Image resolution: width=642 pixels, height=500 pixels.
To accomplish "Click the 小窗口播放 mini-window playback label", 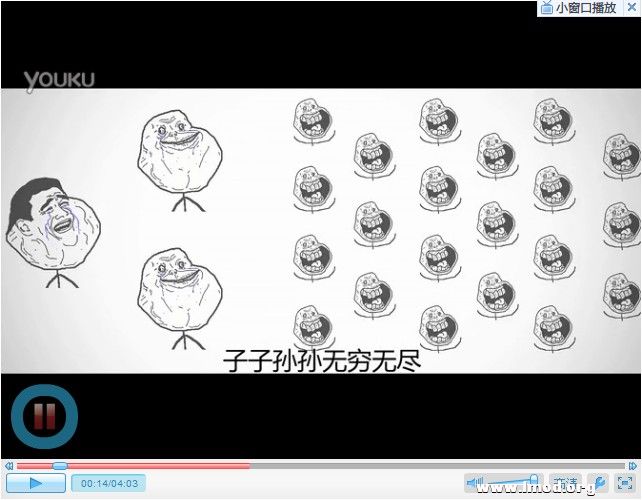I will tap(586, 8).
